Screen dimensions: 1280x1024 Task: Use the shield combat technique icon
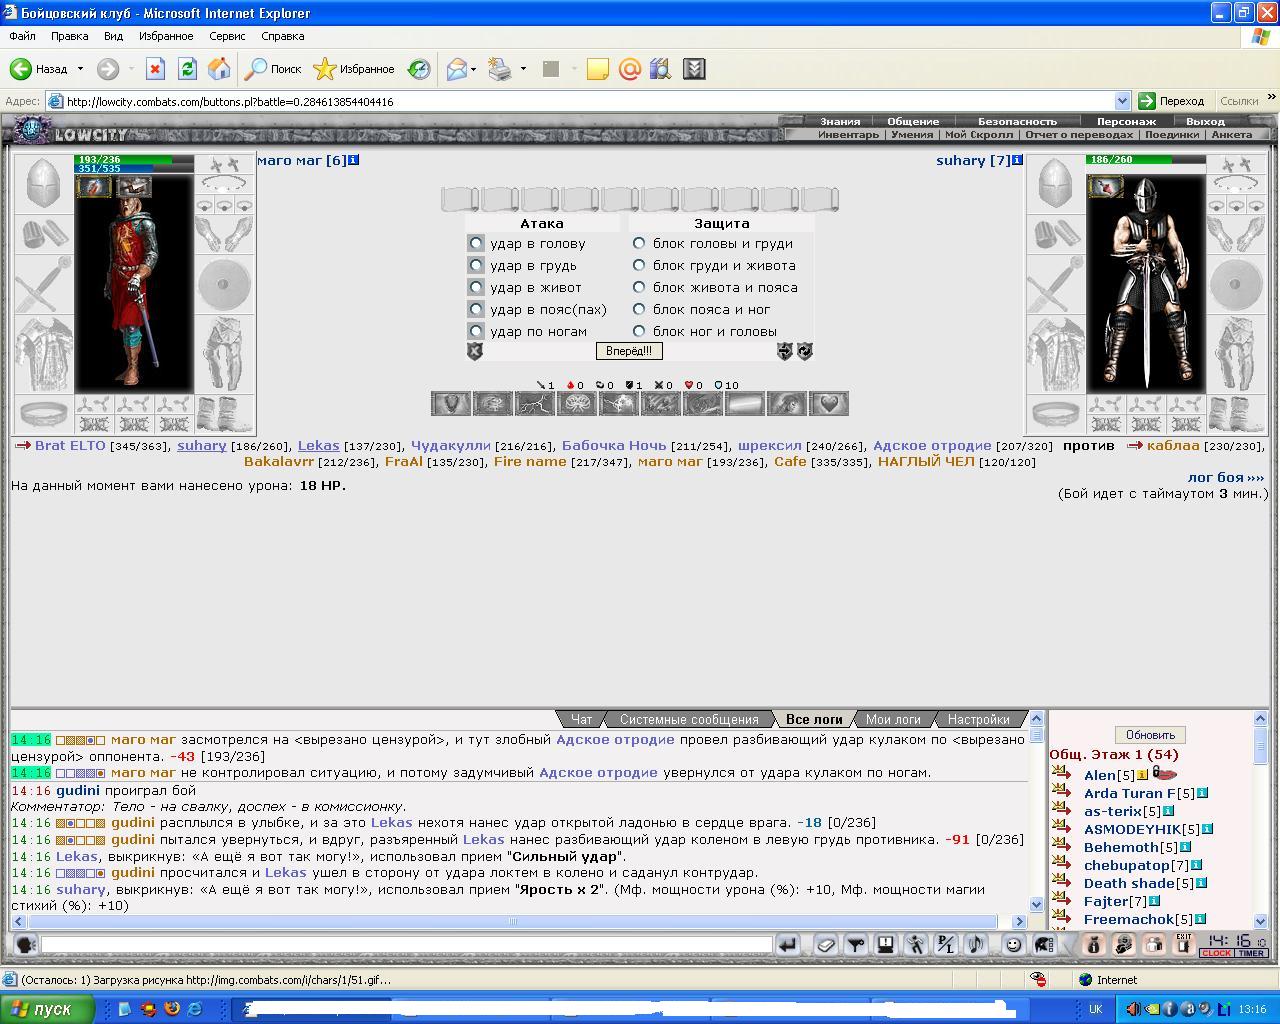[451, 404]
